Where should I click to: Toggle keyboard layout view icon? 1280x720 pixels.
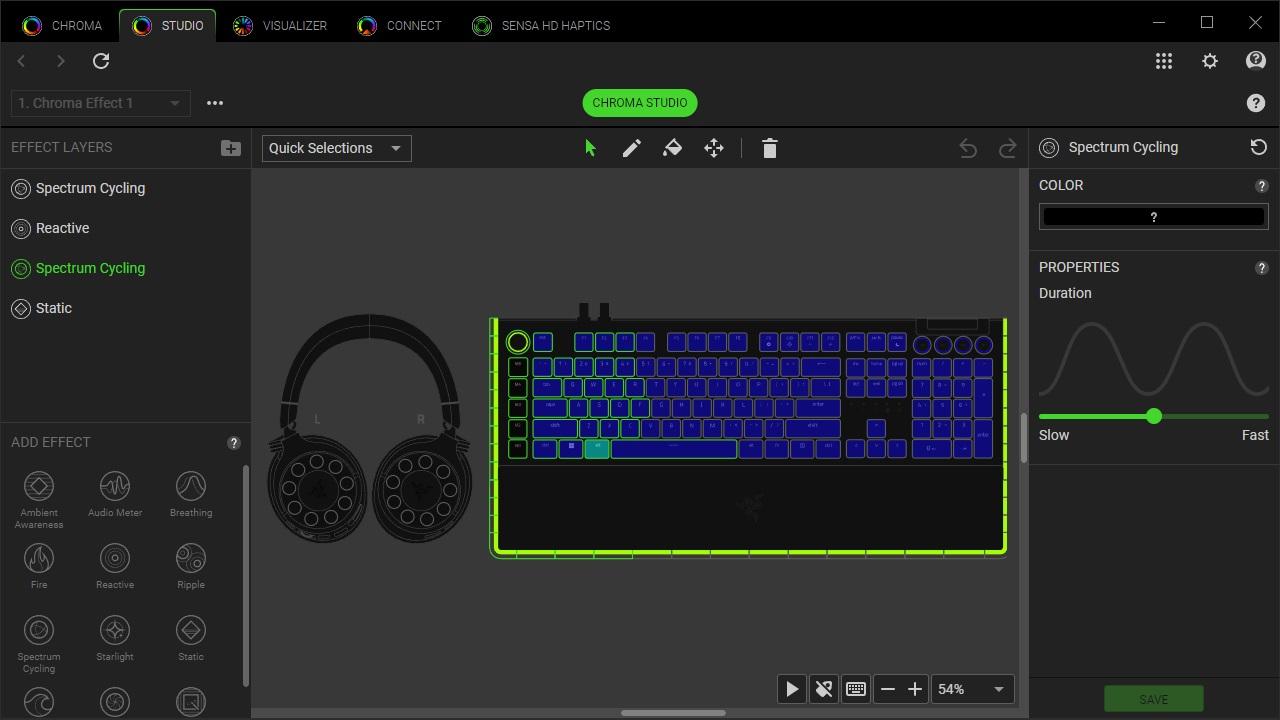pyautogui.click(x=856, y=689)
